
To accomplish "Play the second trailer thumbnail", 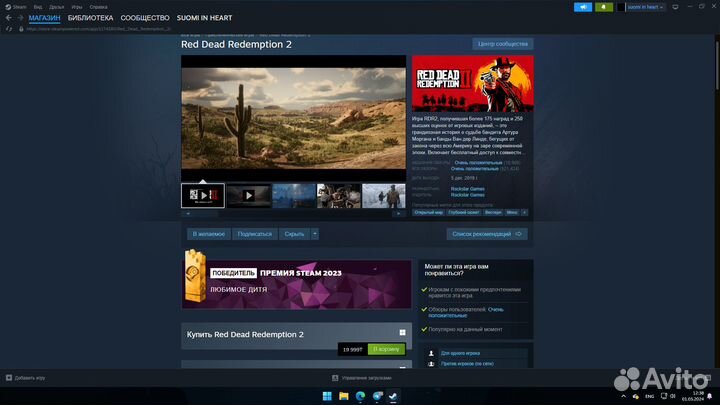I will [x=248, y=196].
